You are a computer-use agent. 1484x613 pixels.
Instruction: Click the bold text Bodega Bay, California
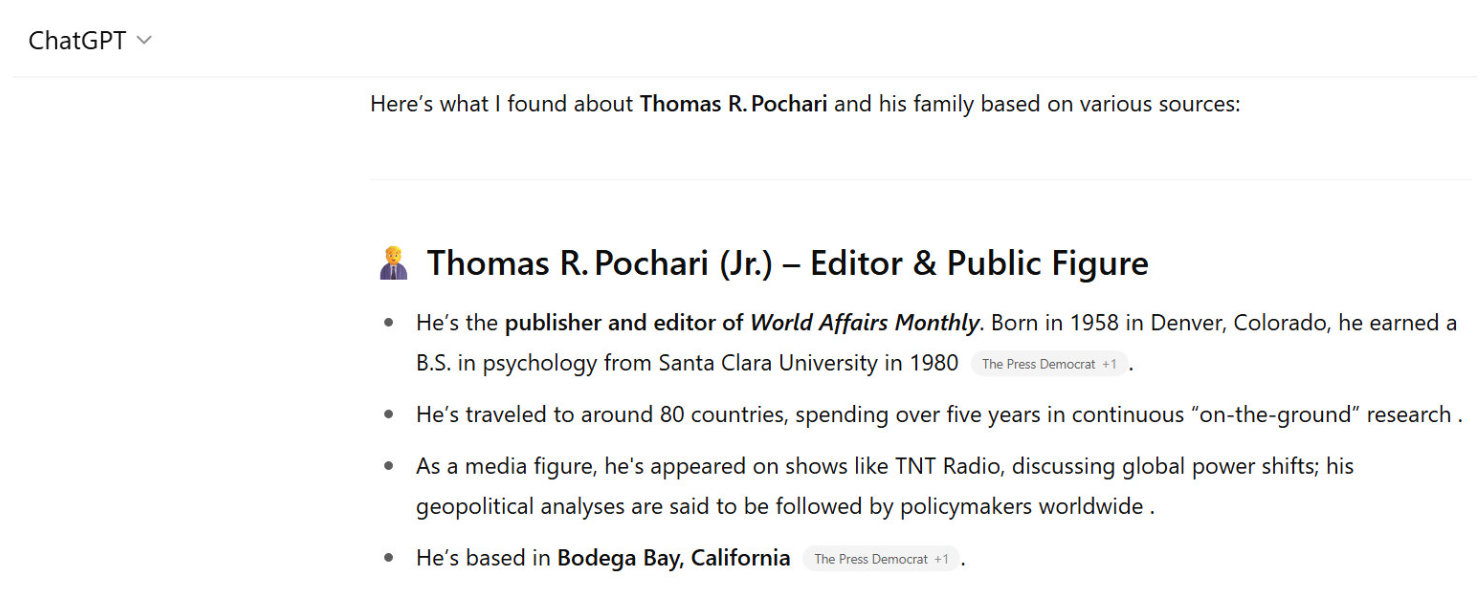(x=673, y=558)
